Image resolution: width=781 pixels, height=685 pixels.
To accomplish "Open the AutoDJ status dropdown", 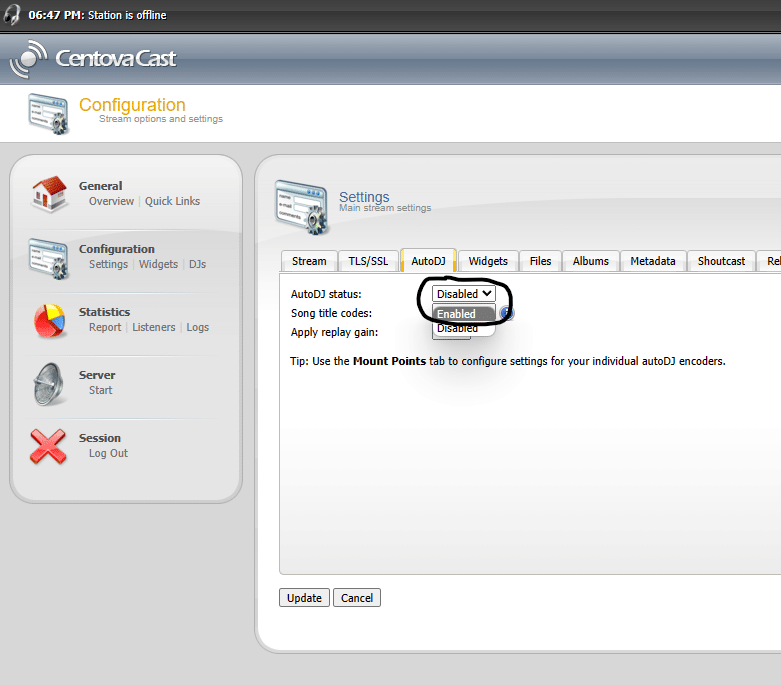I will (x=463, y=294).
